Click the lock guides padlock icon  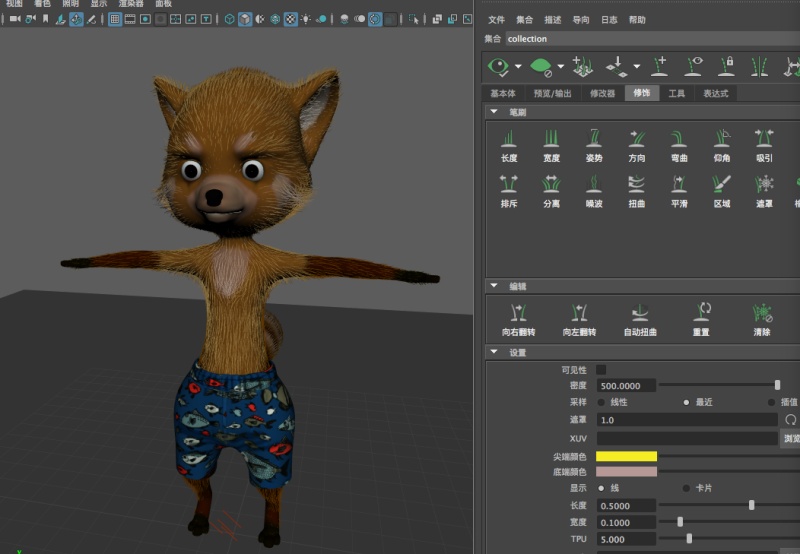(727, 67)
